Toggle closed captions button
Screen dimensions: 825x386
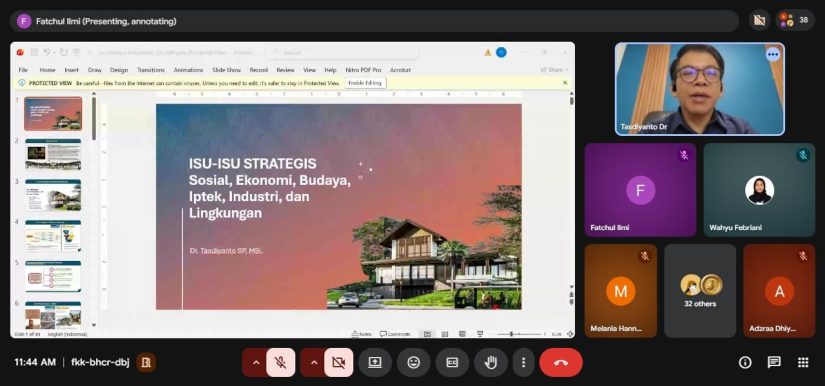(452, 362)
